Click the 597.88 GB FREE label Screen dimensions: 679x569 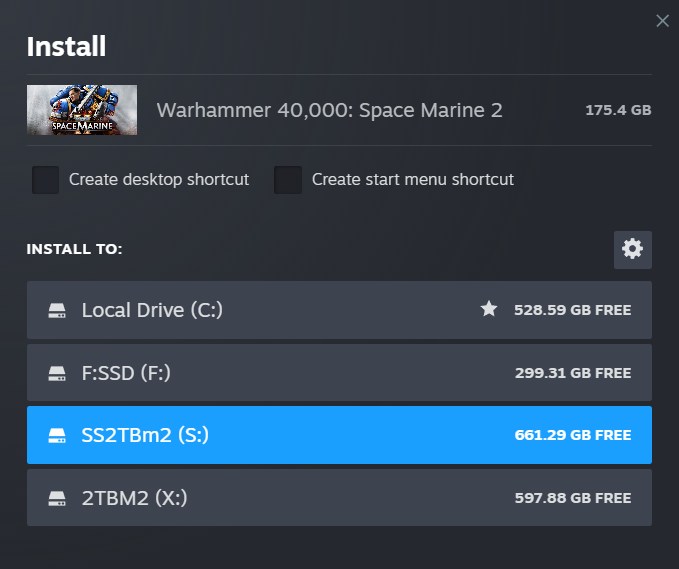pyautogui.click(x=573, y=498)
